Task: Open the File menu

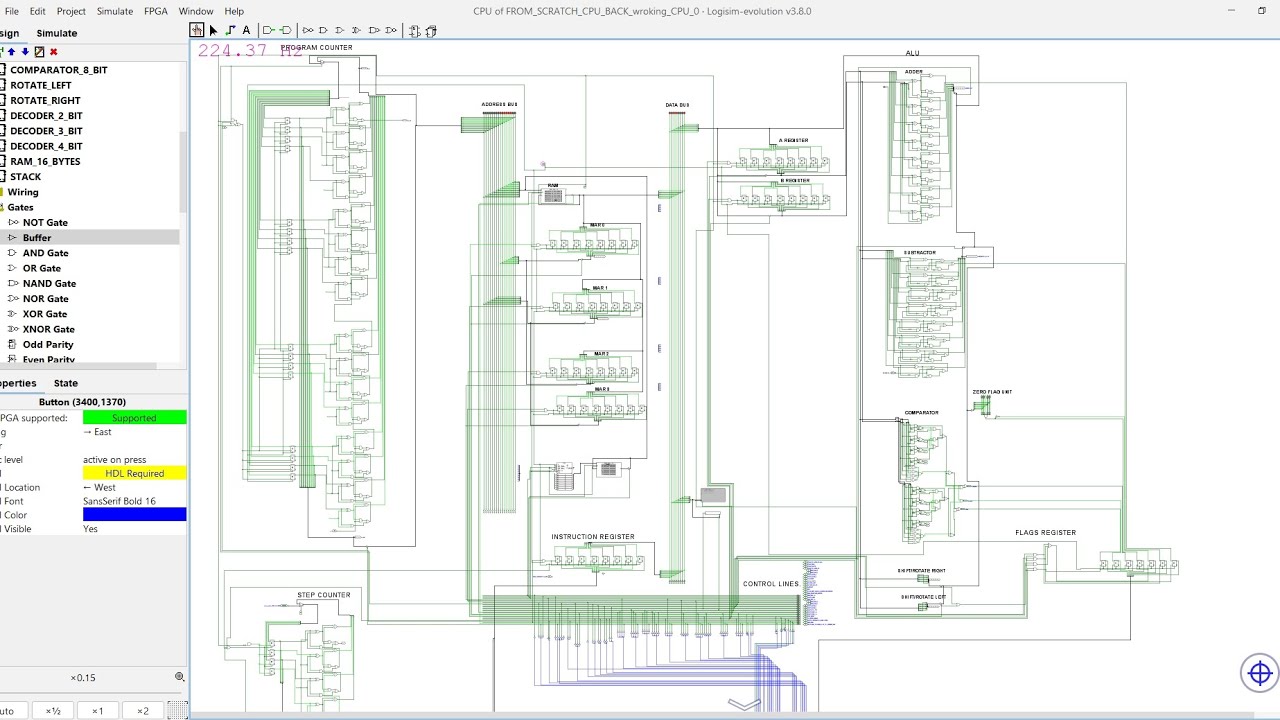Action: (12, 11)
